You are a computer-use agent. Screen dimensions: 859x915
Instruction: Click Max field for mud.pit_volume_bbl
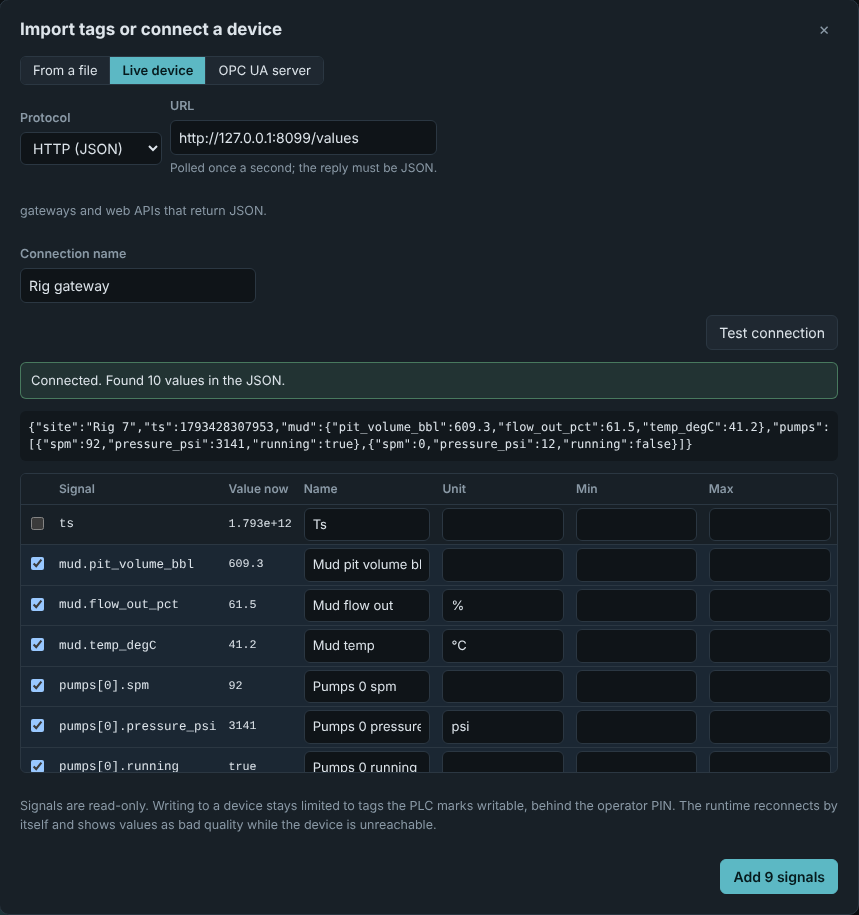pyautogui.click(x=769, y=564)
